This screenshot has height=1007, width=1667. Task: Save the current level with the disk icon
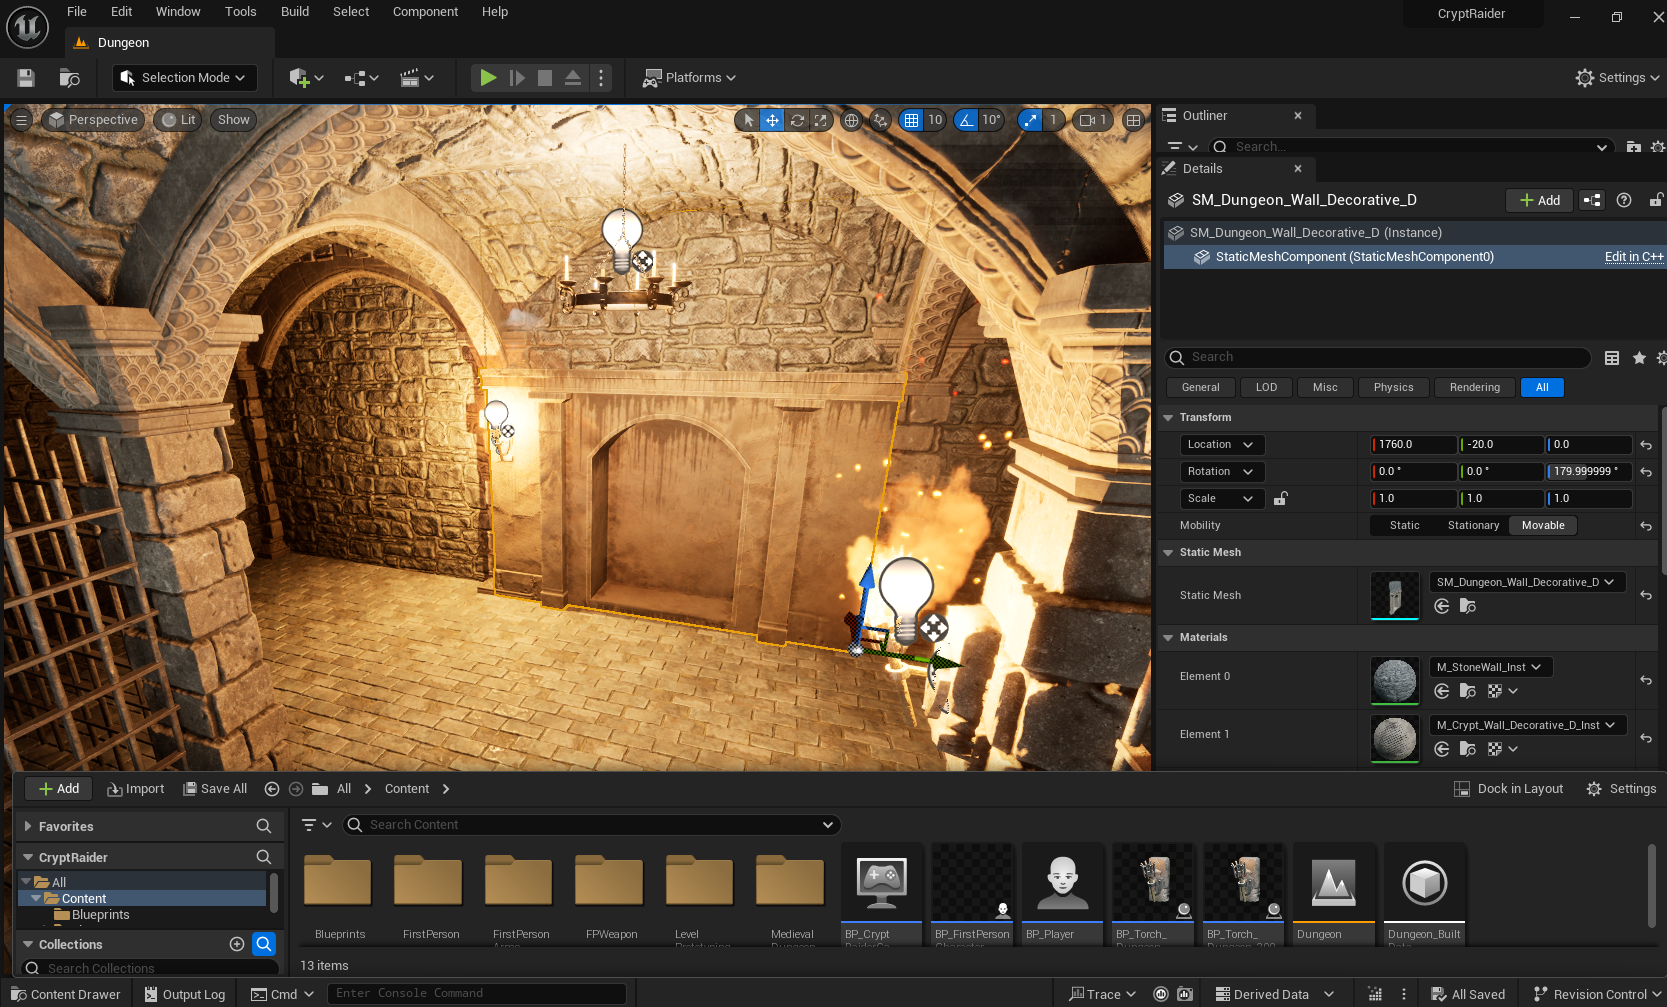click(26, 78)
